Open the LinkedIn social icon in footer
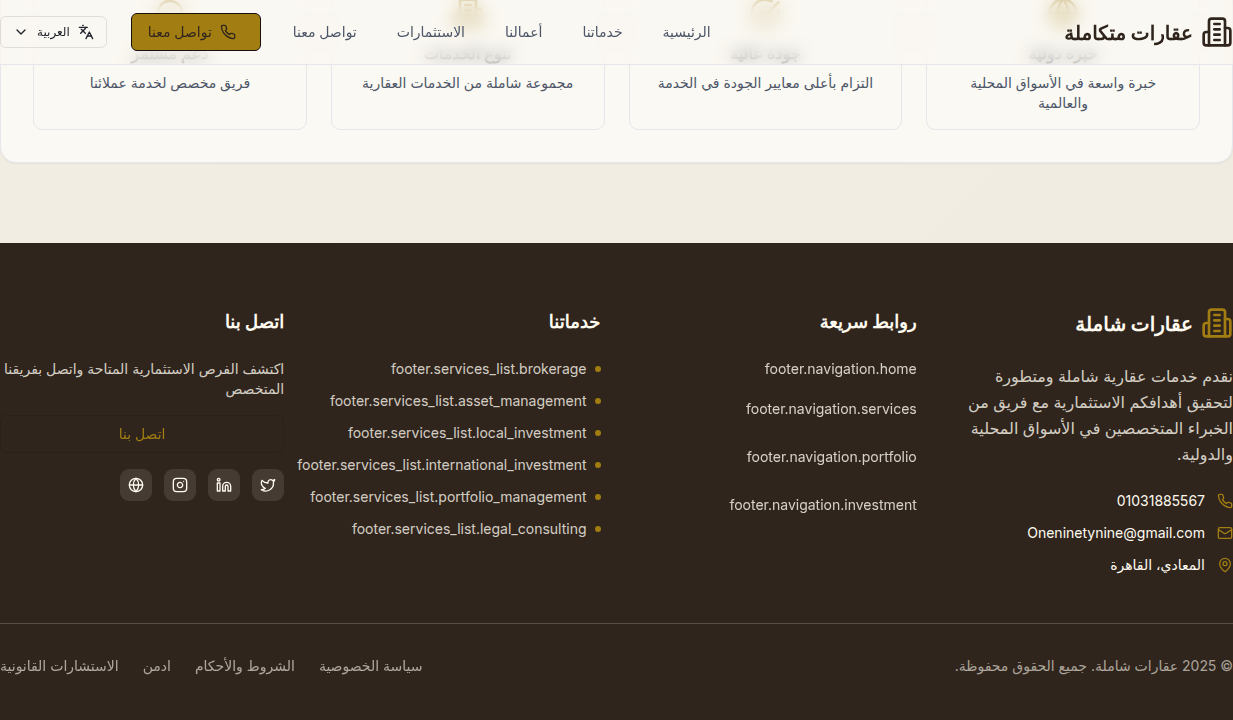This screenshot has width=1233, height=720. tap(224, 485)
